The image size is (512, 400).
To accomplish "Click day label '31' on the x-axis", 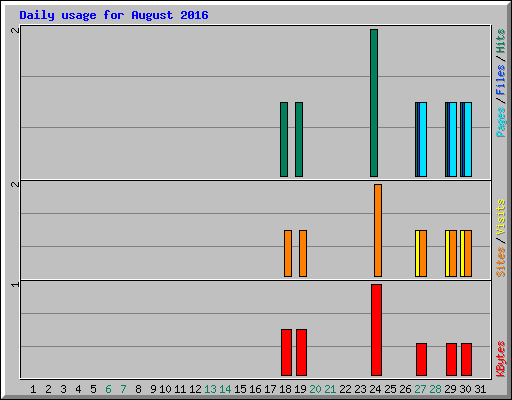I will 480,389.
